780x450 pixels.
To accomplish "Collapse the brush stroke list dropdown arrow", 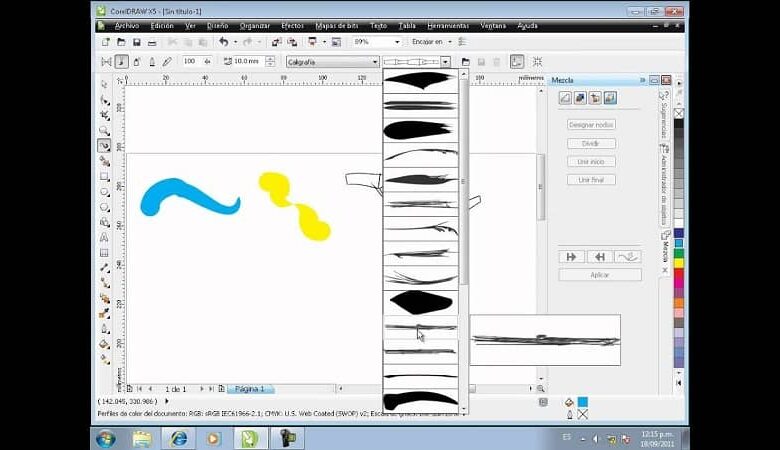I will click(x=446, y=62).
